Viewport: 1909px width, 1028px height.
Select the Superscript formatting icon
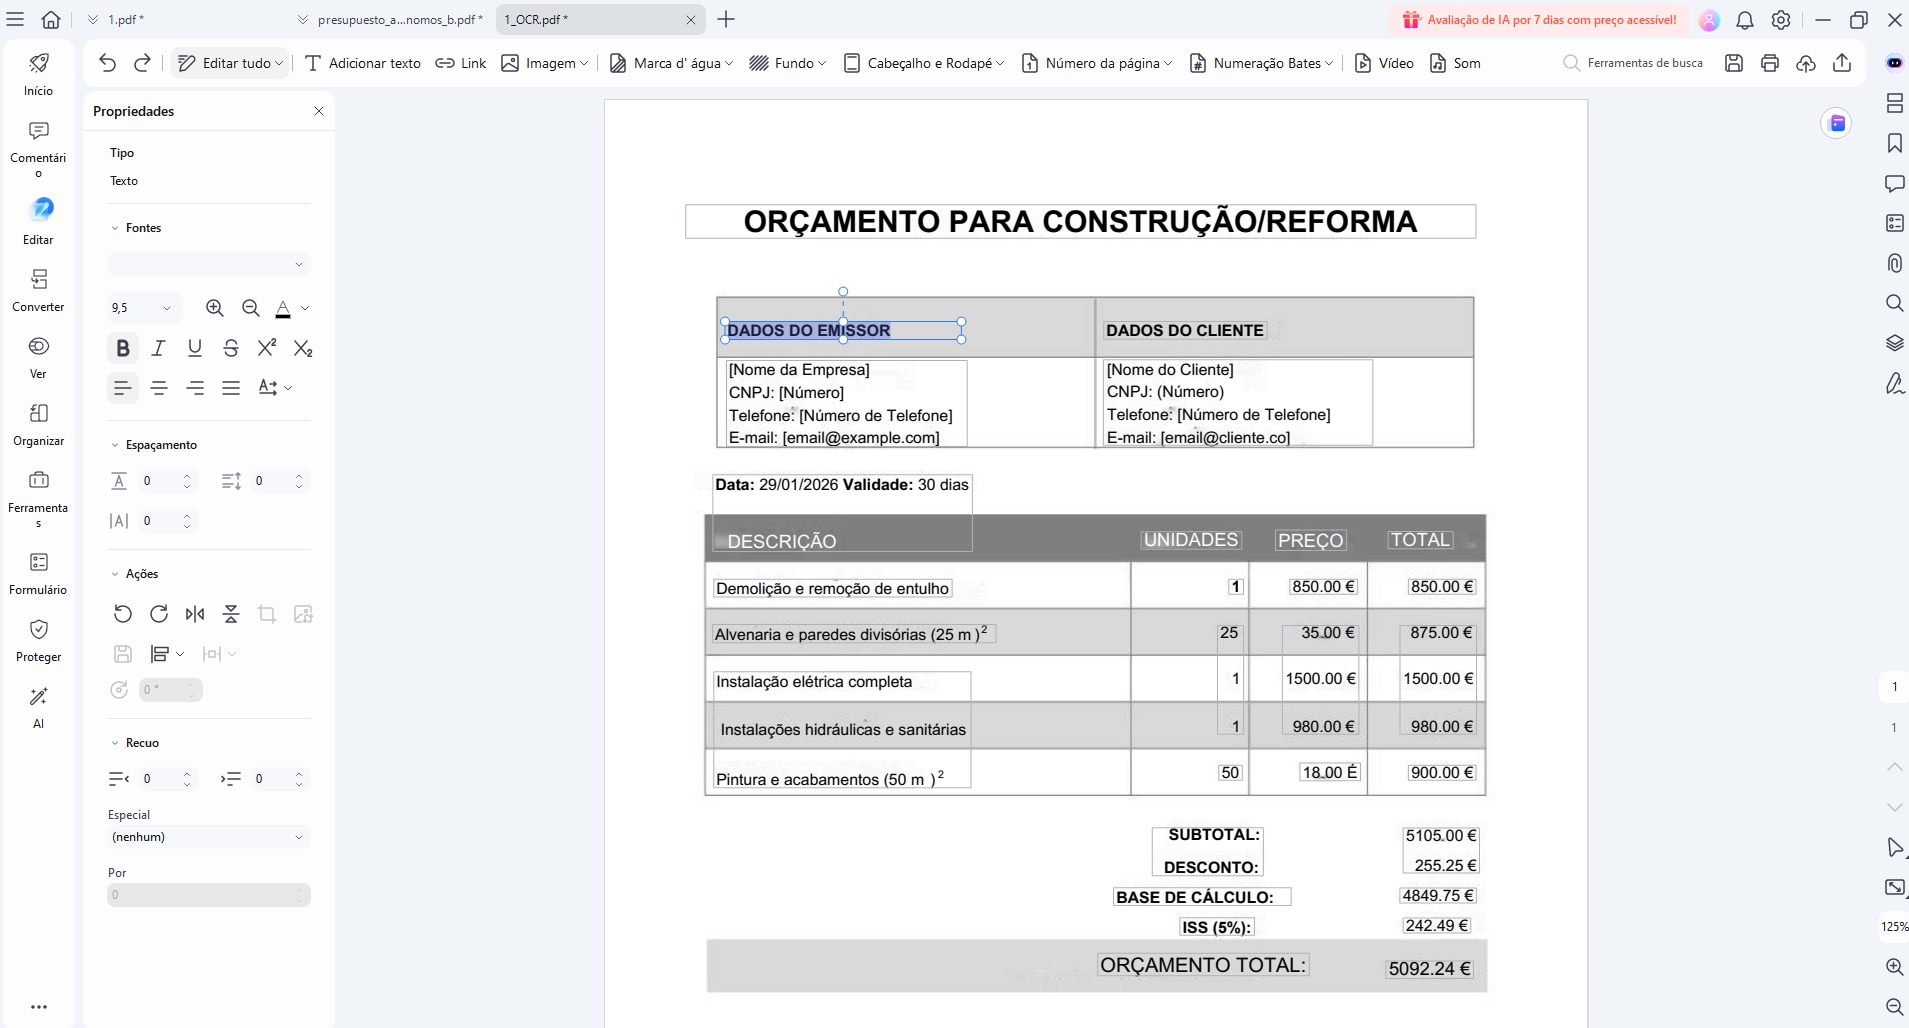coord(266,348)
